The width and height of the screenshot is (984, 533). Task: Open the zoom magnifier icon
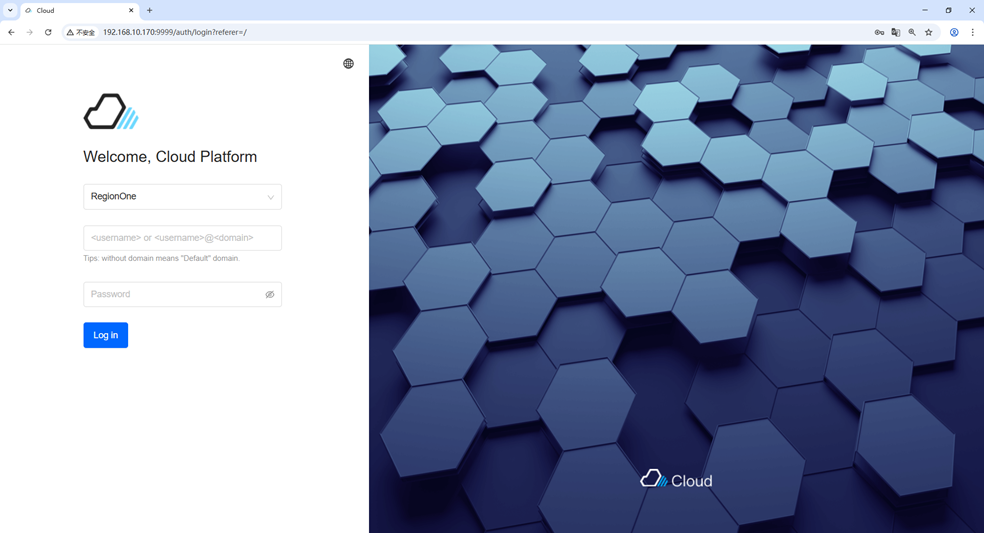[912, 32]
